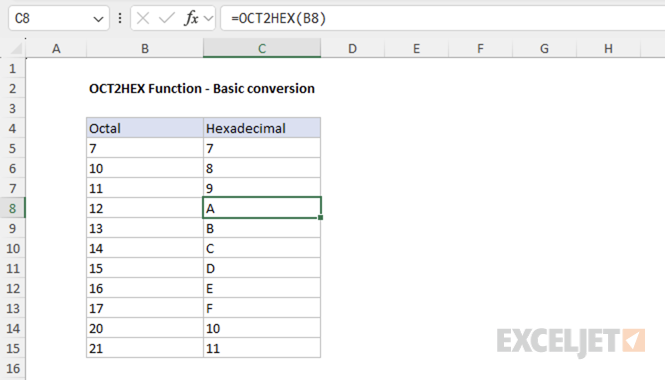
Task: Select row 8 header
Action: pos(12,208)
